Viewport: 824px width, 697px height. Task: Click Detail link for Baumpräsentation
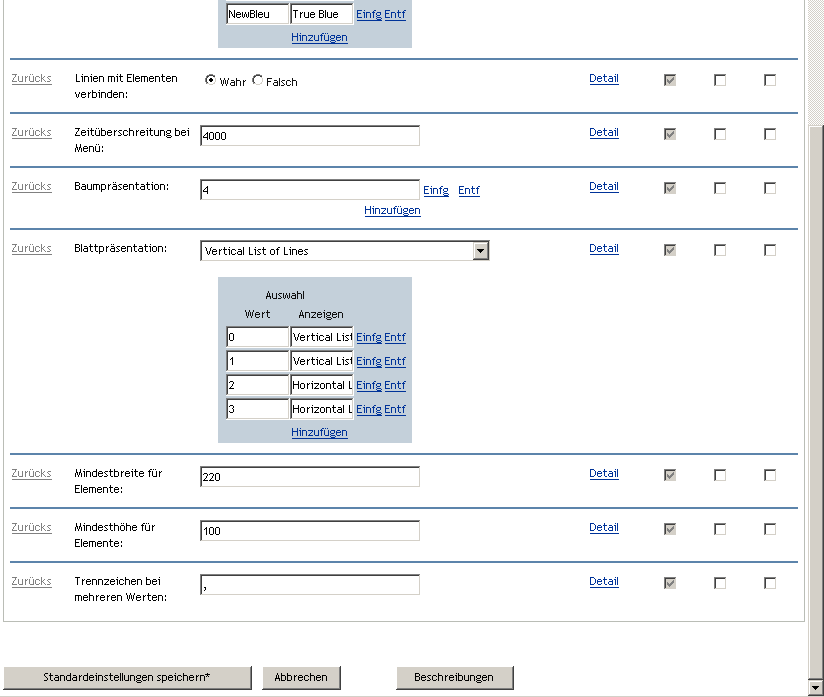tap(603, 187)
